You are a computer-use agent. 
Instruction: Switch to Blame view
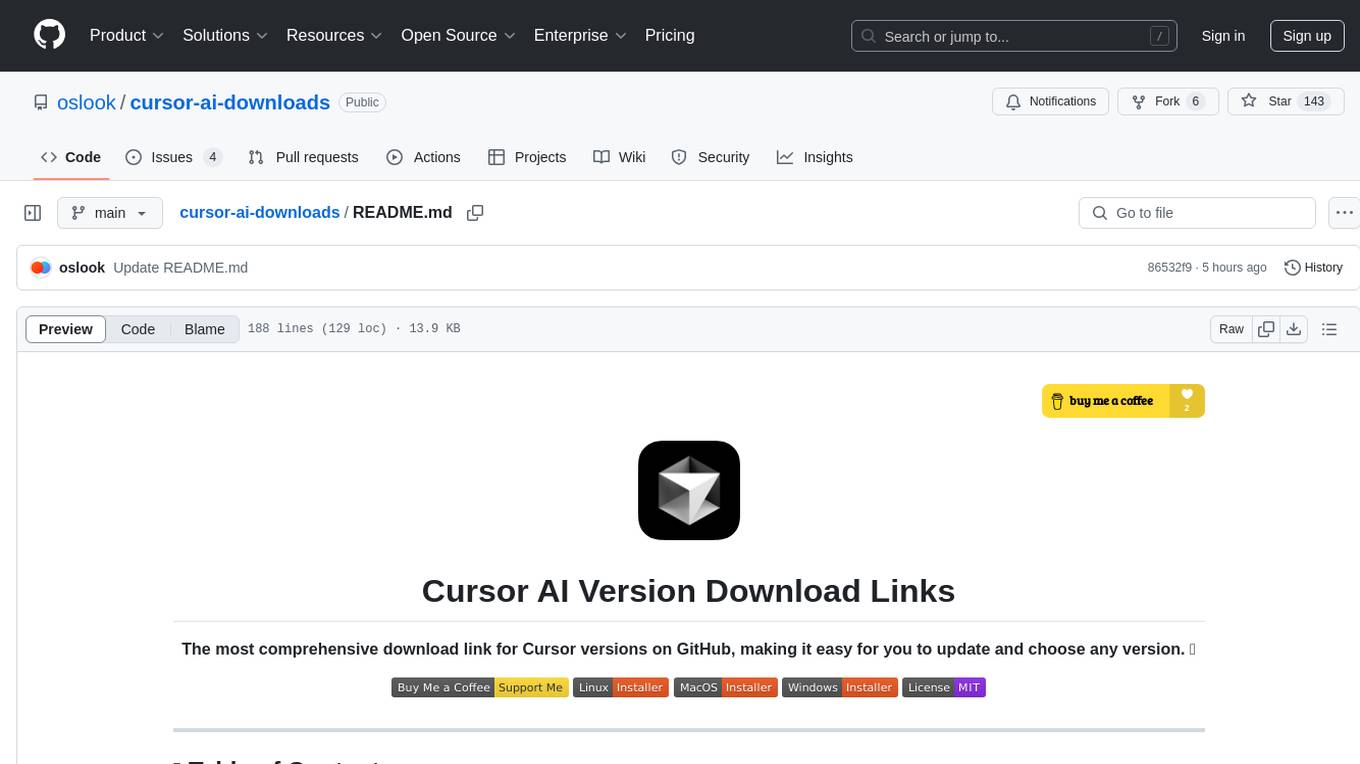pyautogui.click(x=204, y=329)
